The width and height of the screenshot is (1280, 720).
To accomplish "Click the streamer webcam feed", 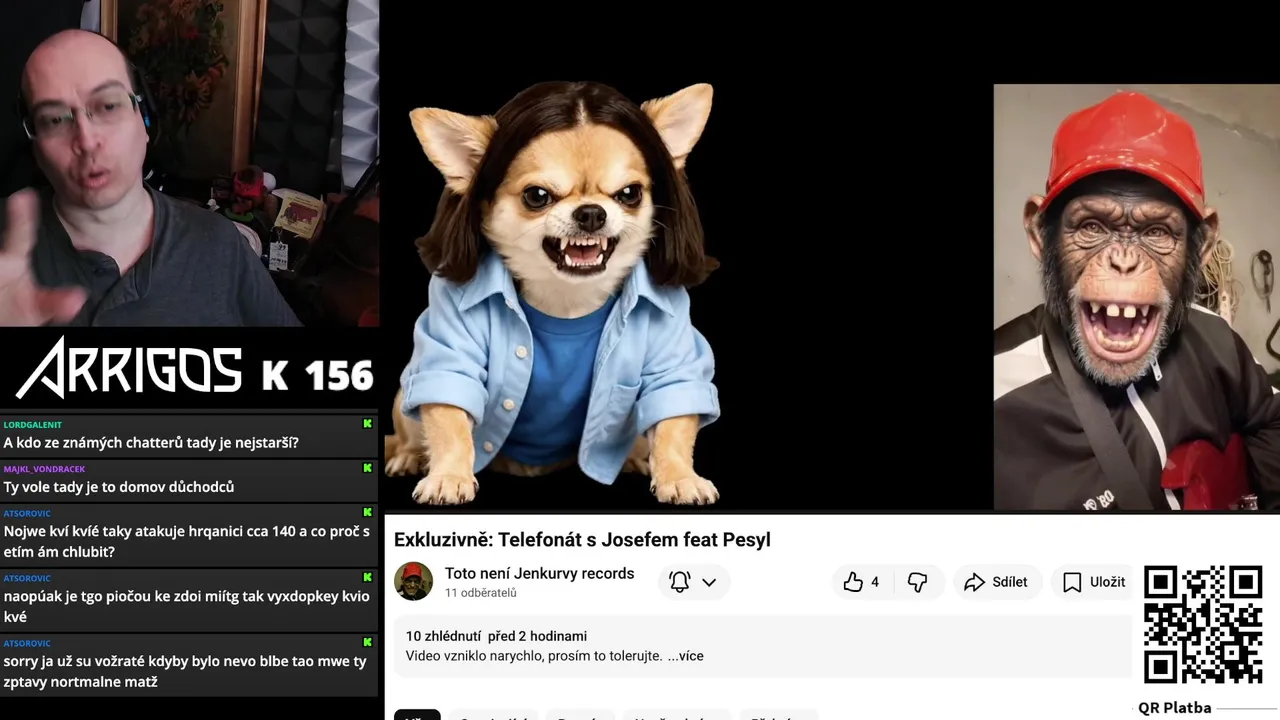I will point(189,163).
